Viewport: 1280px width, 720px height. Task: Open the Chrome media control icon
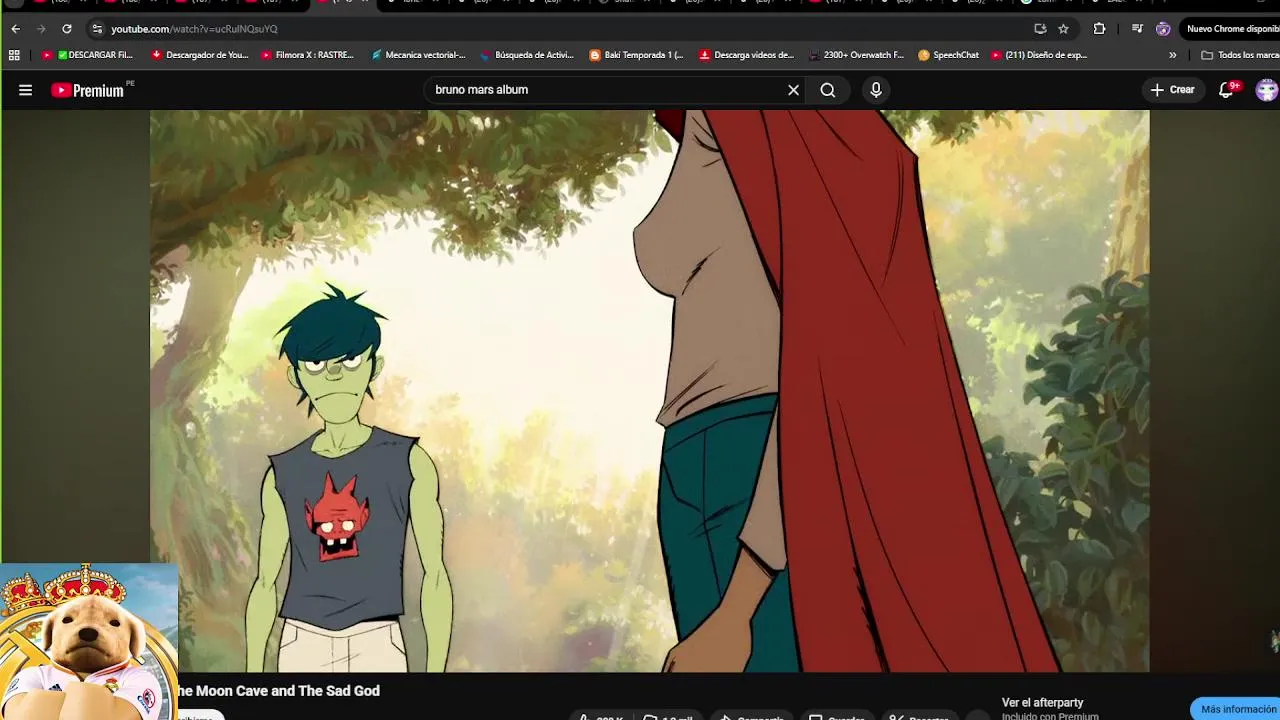(1137, 29)
